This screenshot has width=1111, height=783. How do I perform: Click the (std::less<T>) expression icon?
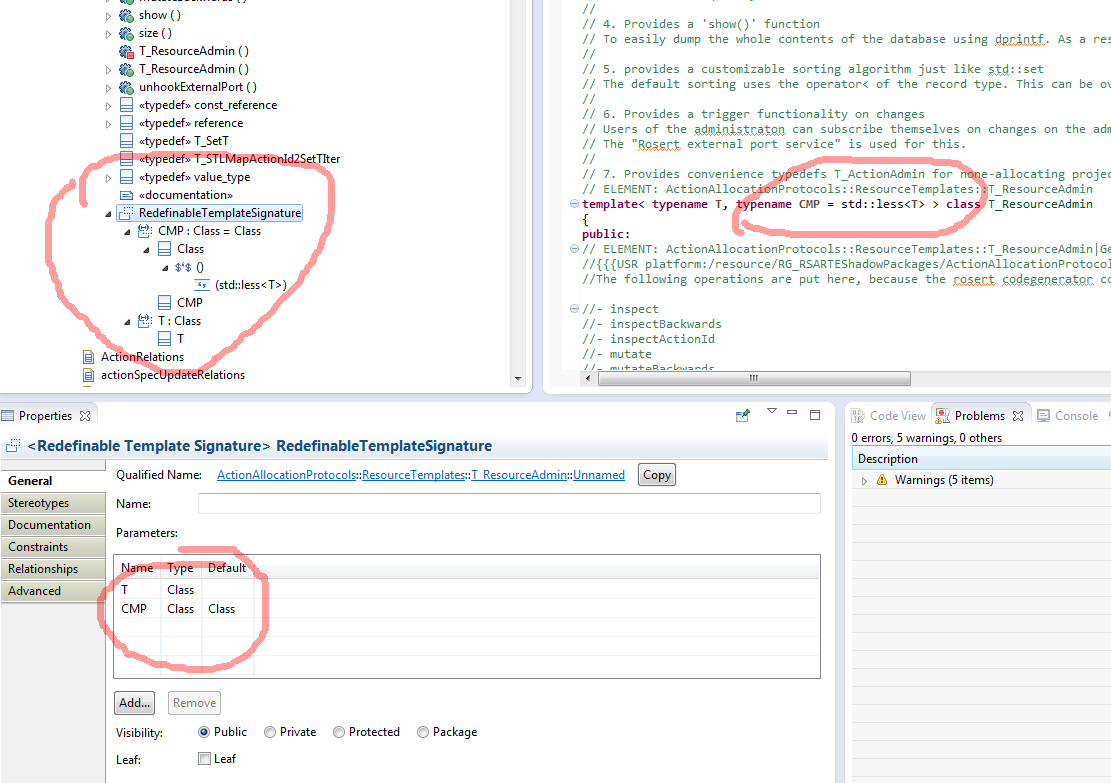(201, 285)
